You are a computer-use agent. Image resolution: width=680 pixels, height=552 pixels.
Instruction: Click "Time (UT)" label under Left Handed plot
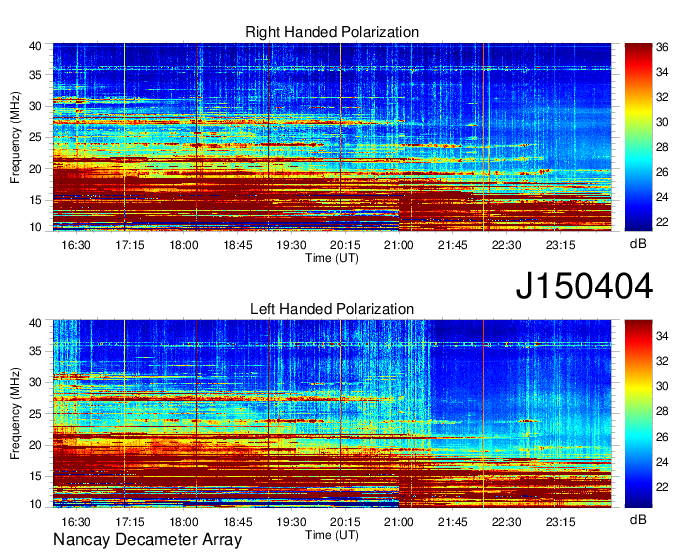(332, 535)
